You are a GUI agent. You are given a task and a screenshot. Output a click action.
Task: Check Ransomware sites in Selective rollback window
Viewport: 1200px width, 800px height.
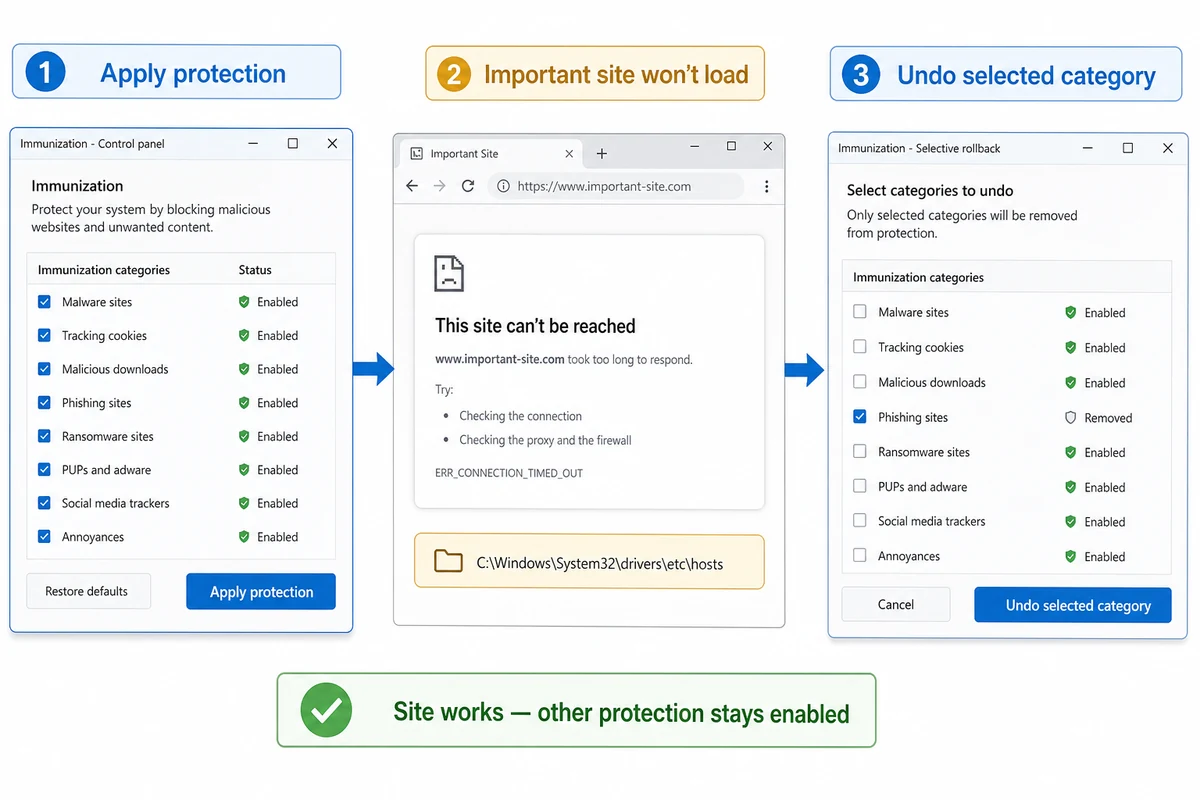click(x=860, y=452)
